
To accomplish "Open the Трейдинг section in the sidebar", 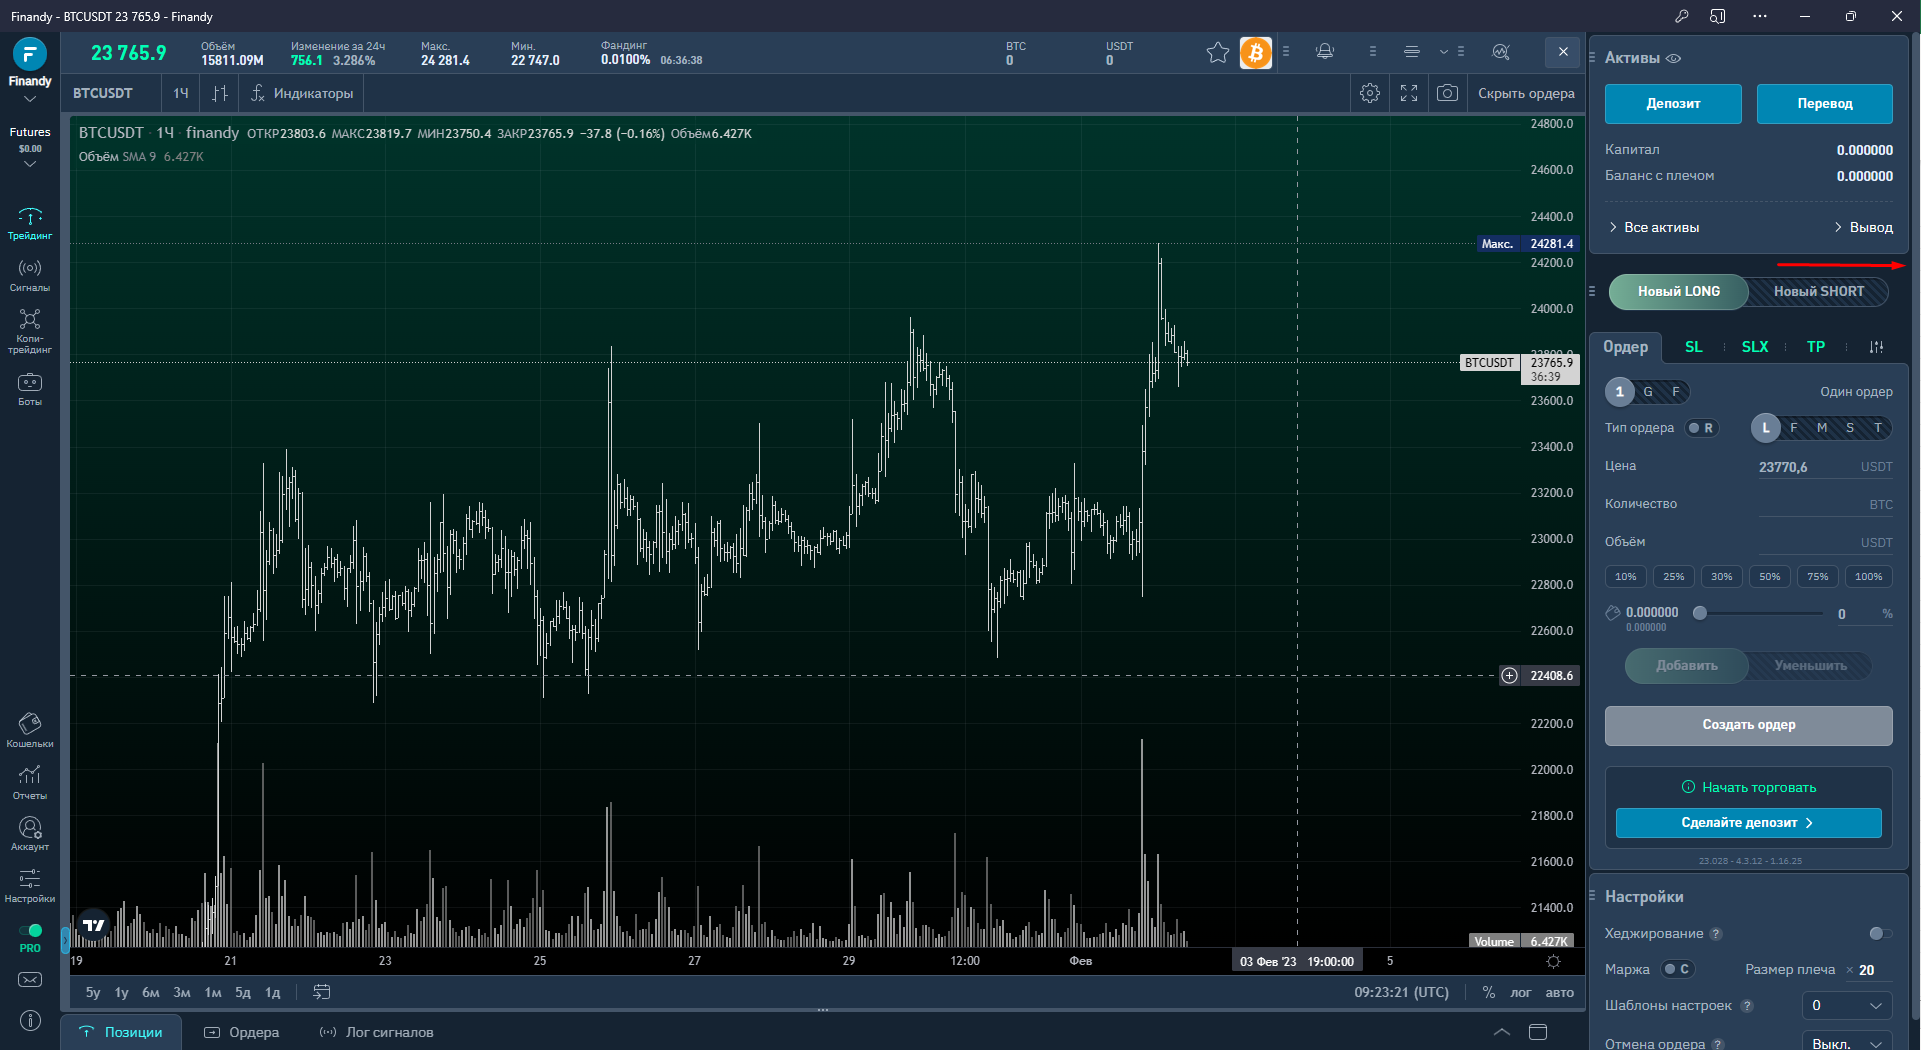I will 30,224.
